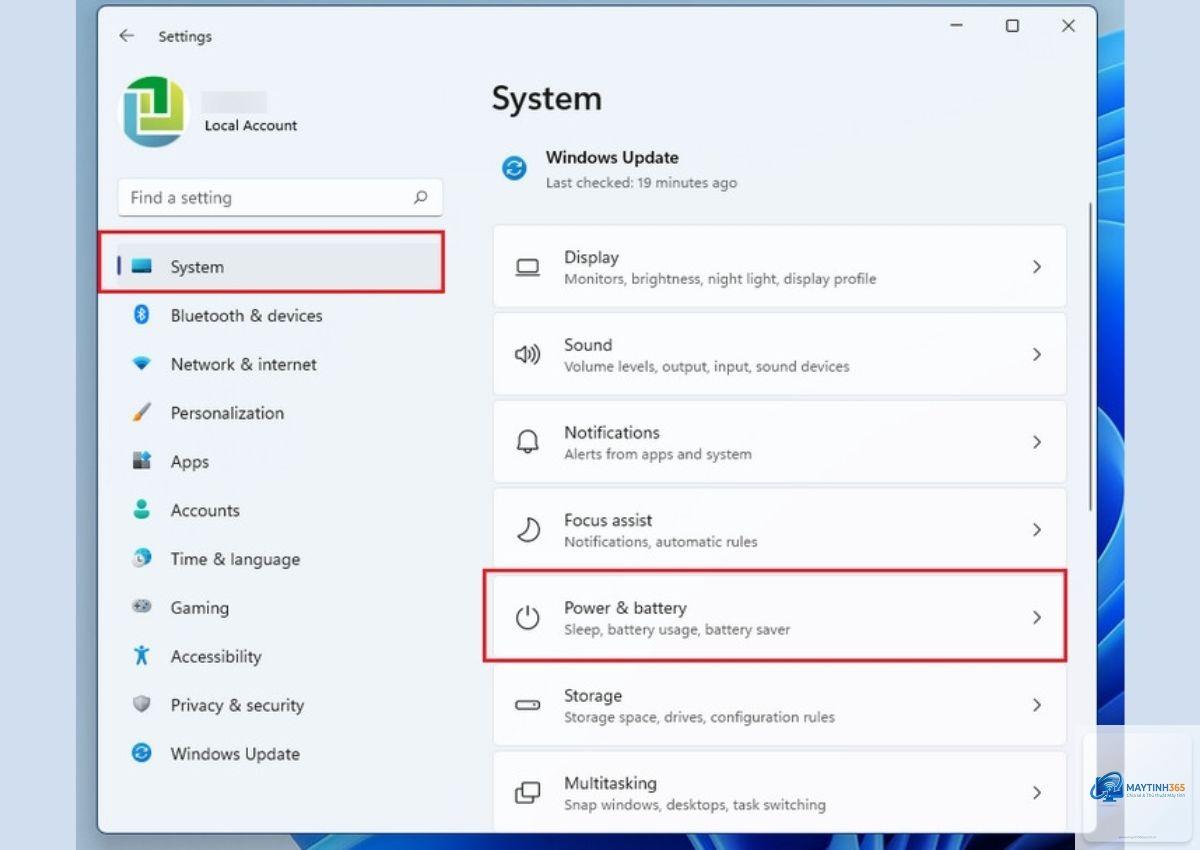
Task: Click the Privacy shield icon
Action: (x=141, y=704)
